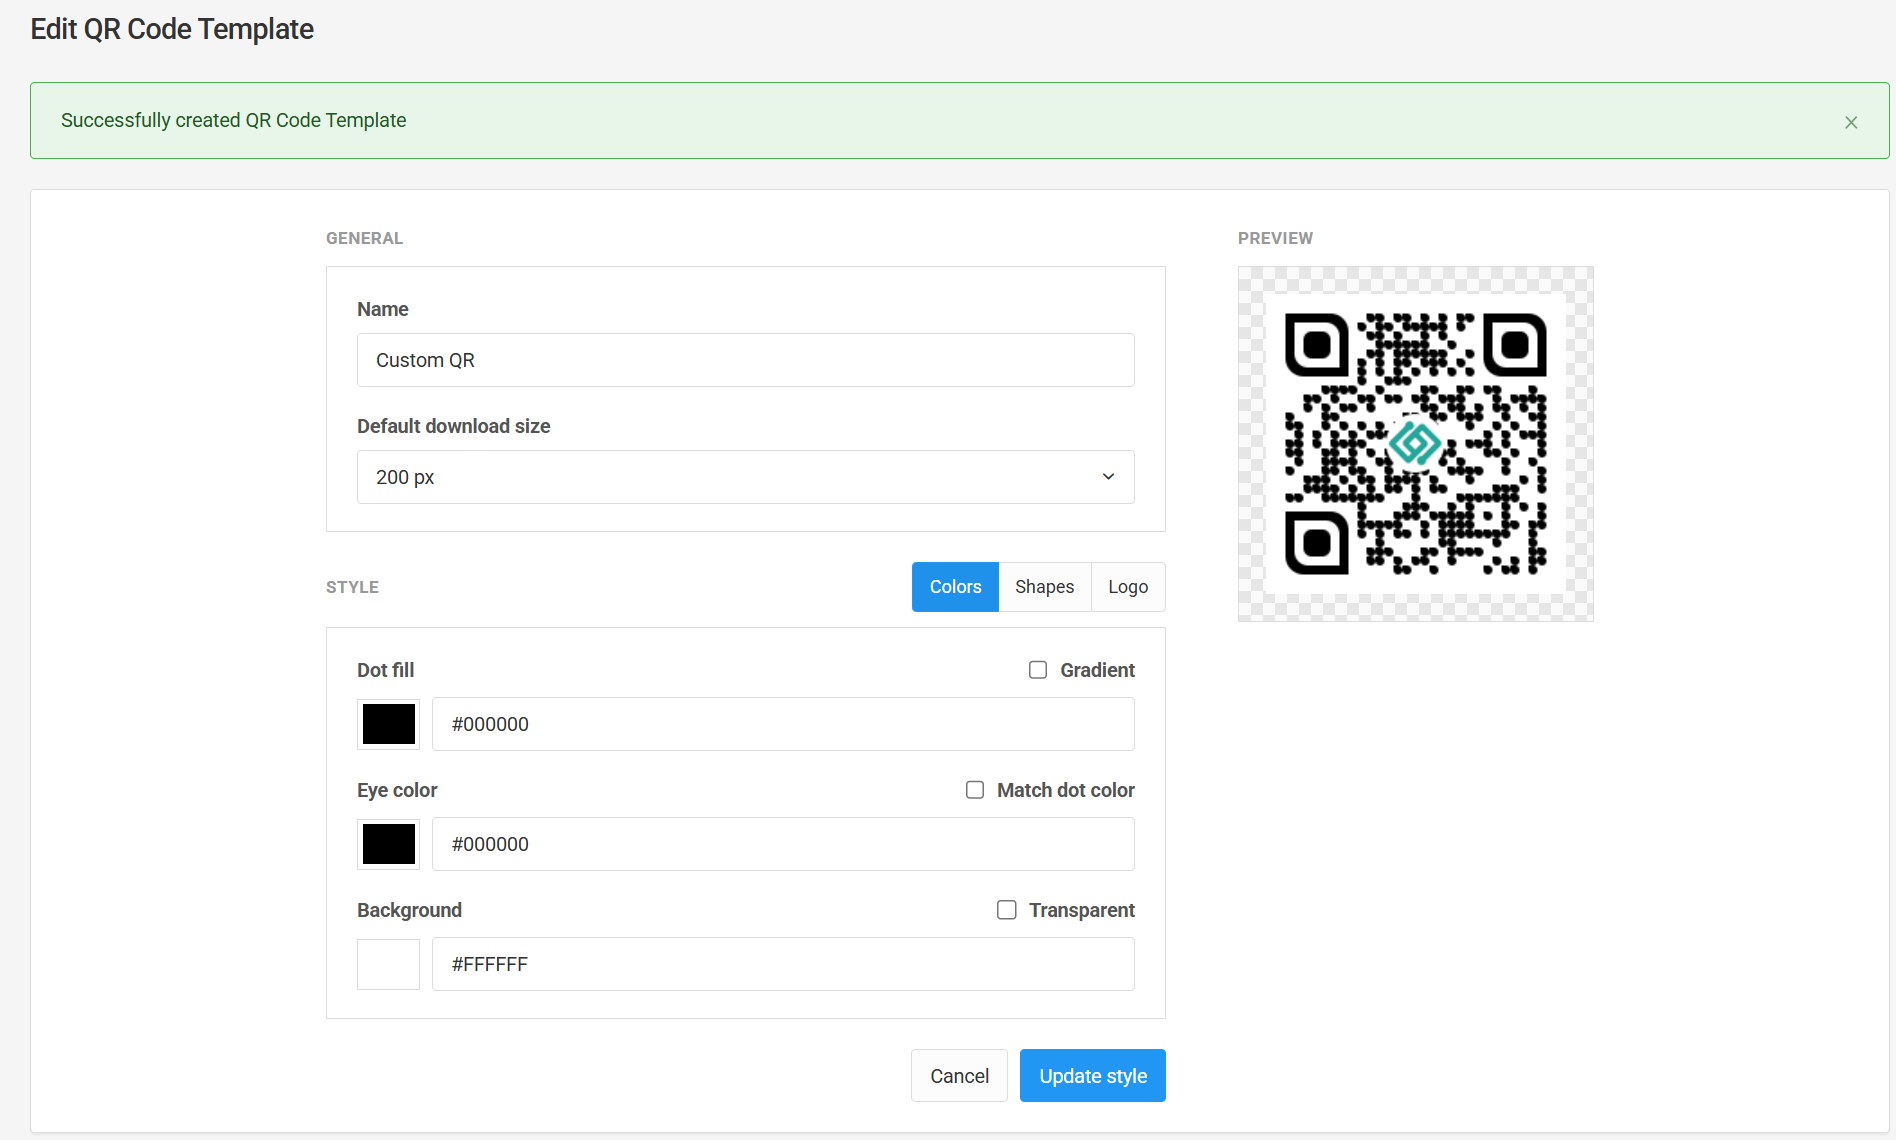Open the Default download size dropdown

[746, 477]
